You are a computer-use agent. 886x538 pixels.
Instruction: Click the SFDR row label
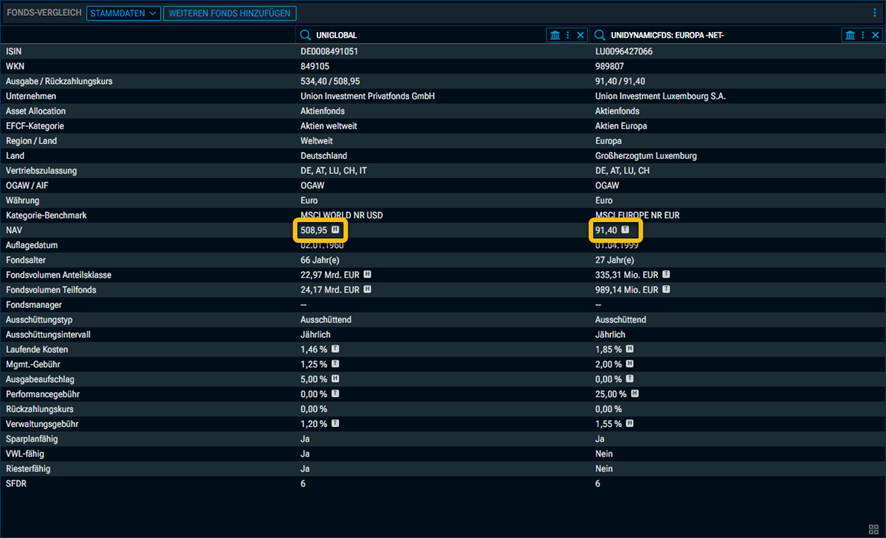[16, 484]
